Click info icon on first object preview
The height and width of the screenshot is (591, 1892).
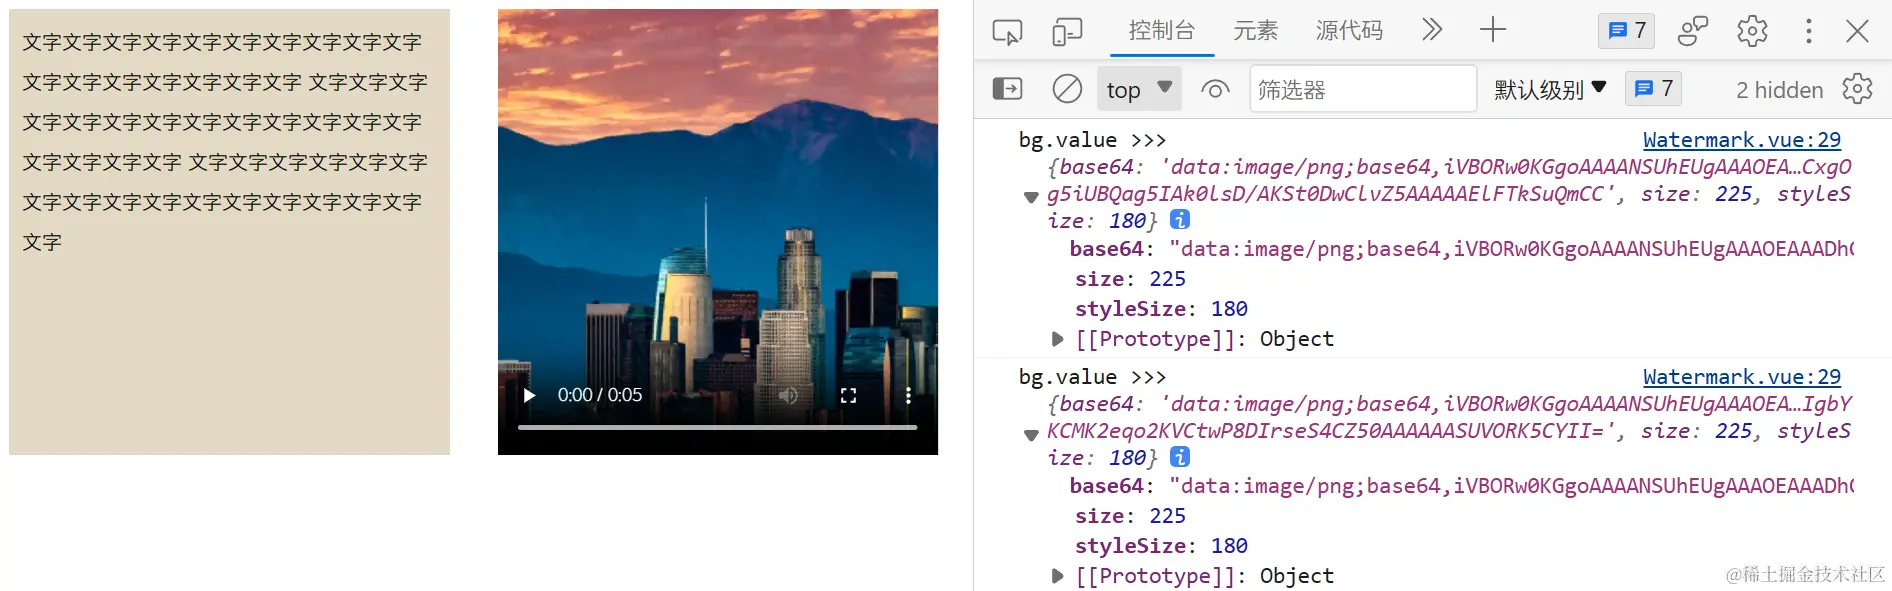(1180, 220)
